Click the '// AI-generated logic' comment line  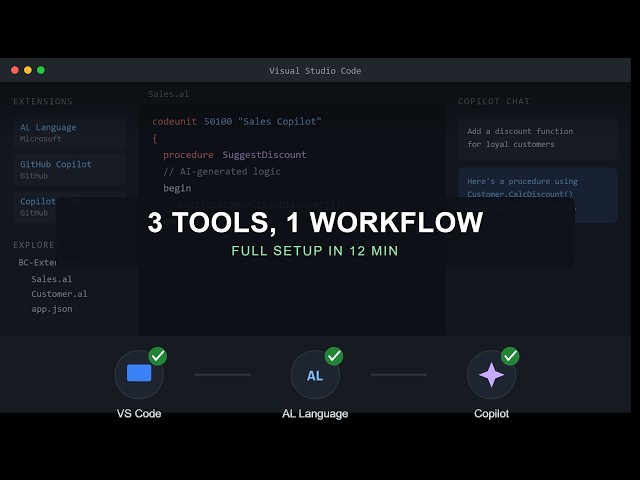(222, 172)
